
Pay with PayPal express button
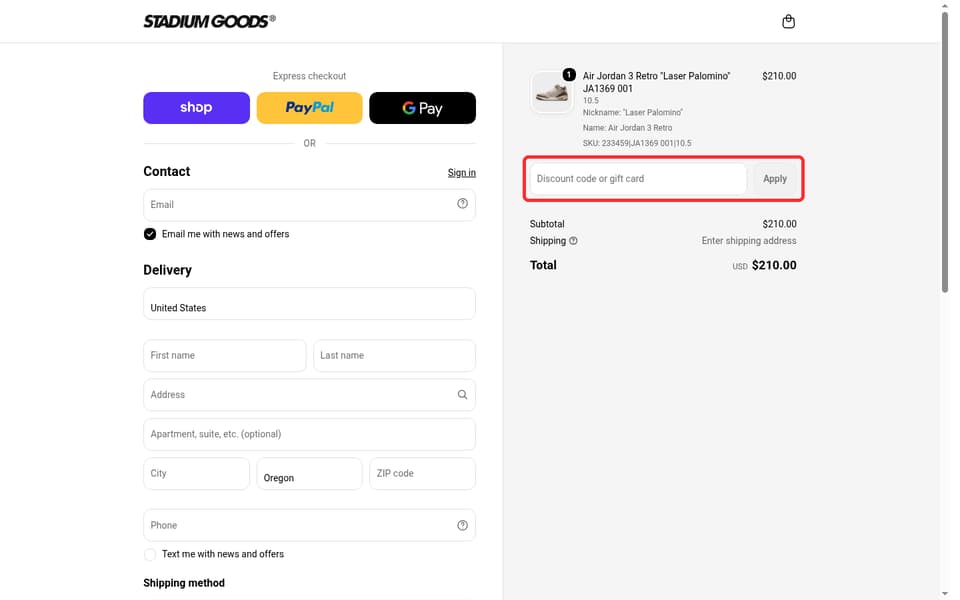(309, 108)
